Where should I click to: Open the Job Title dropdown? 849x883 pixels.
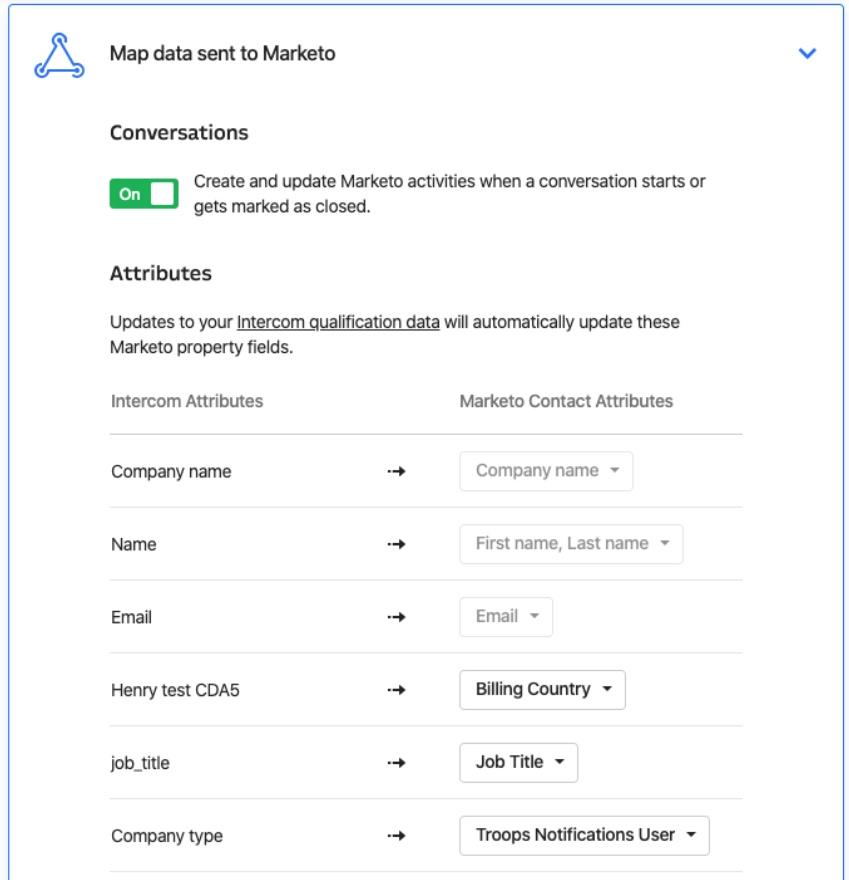[x=519, y=762]
